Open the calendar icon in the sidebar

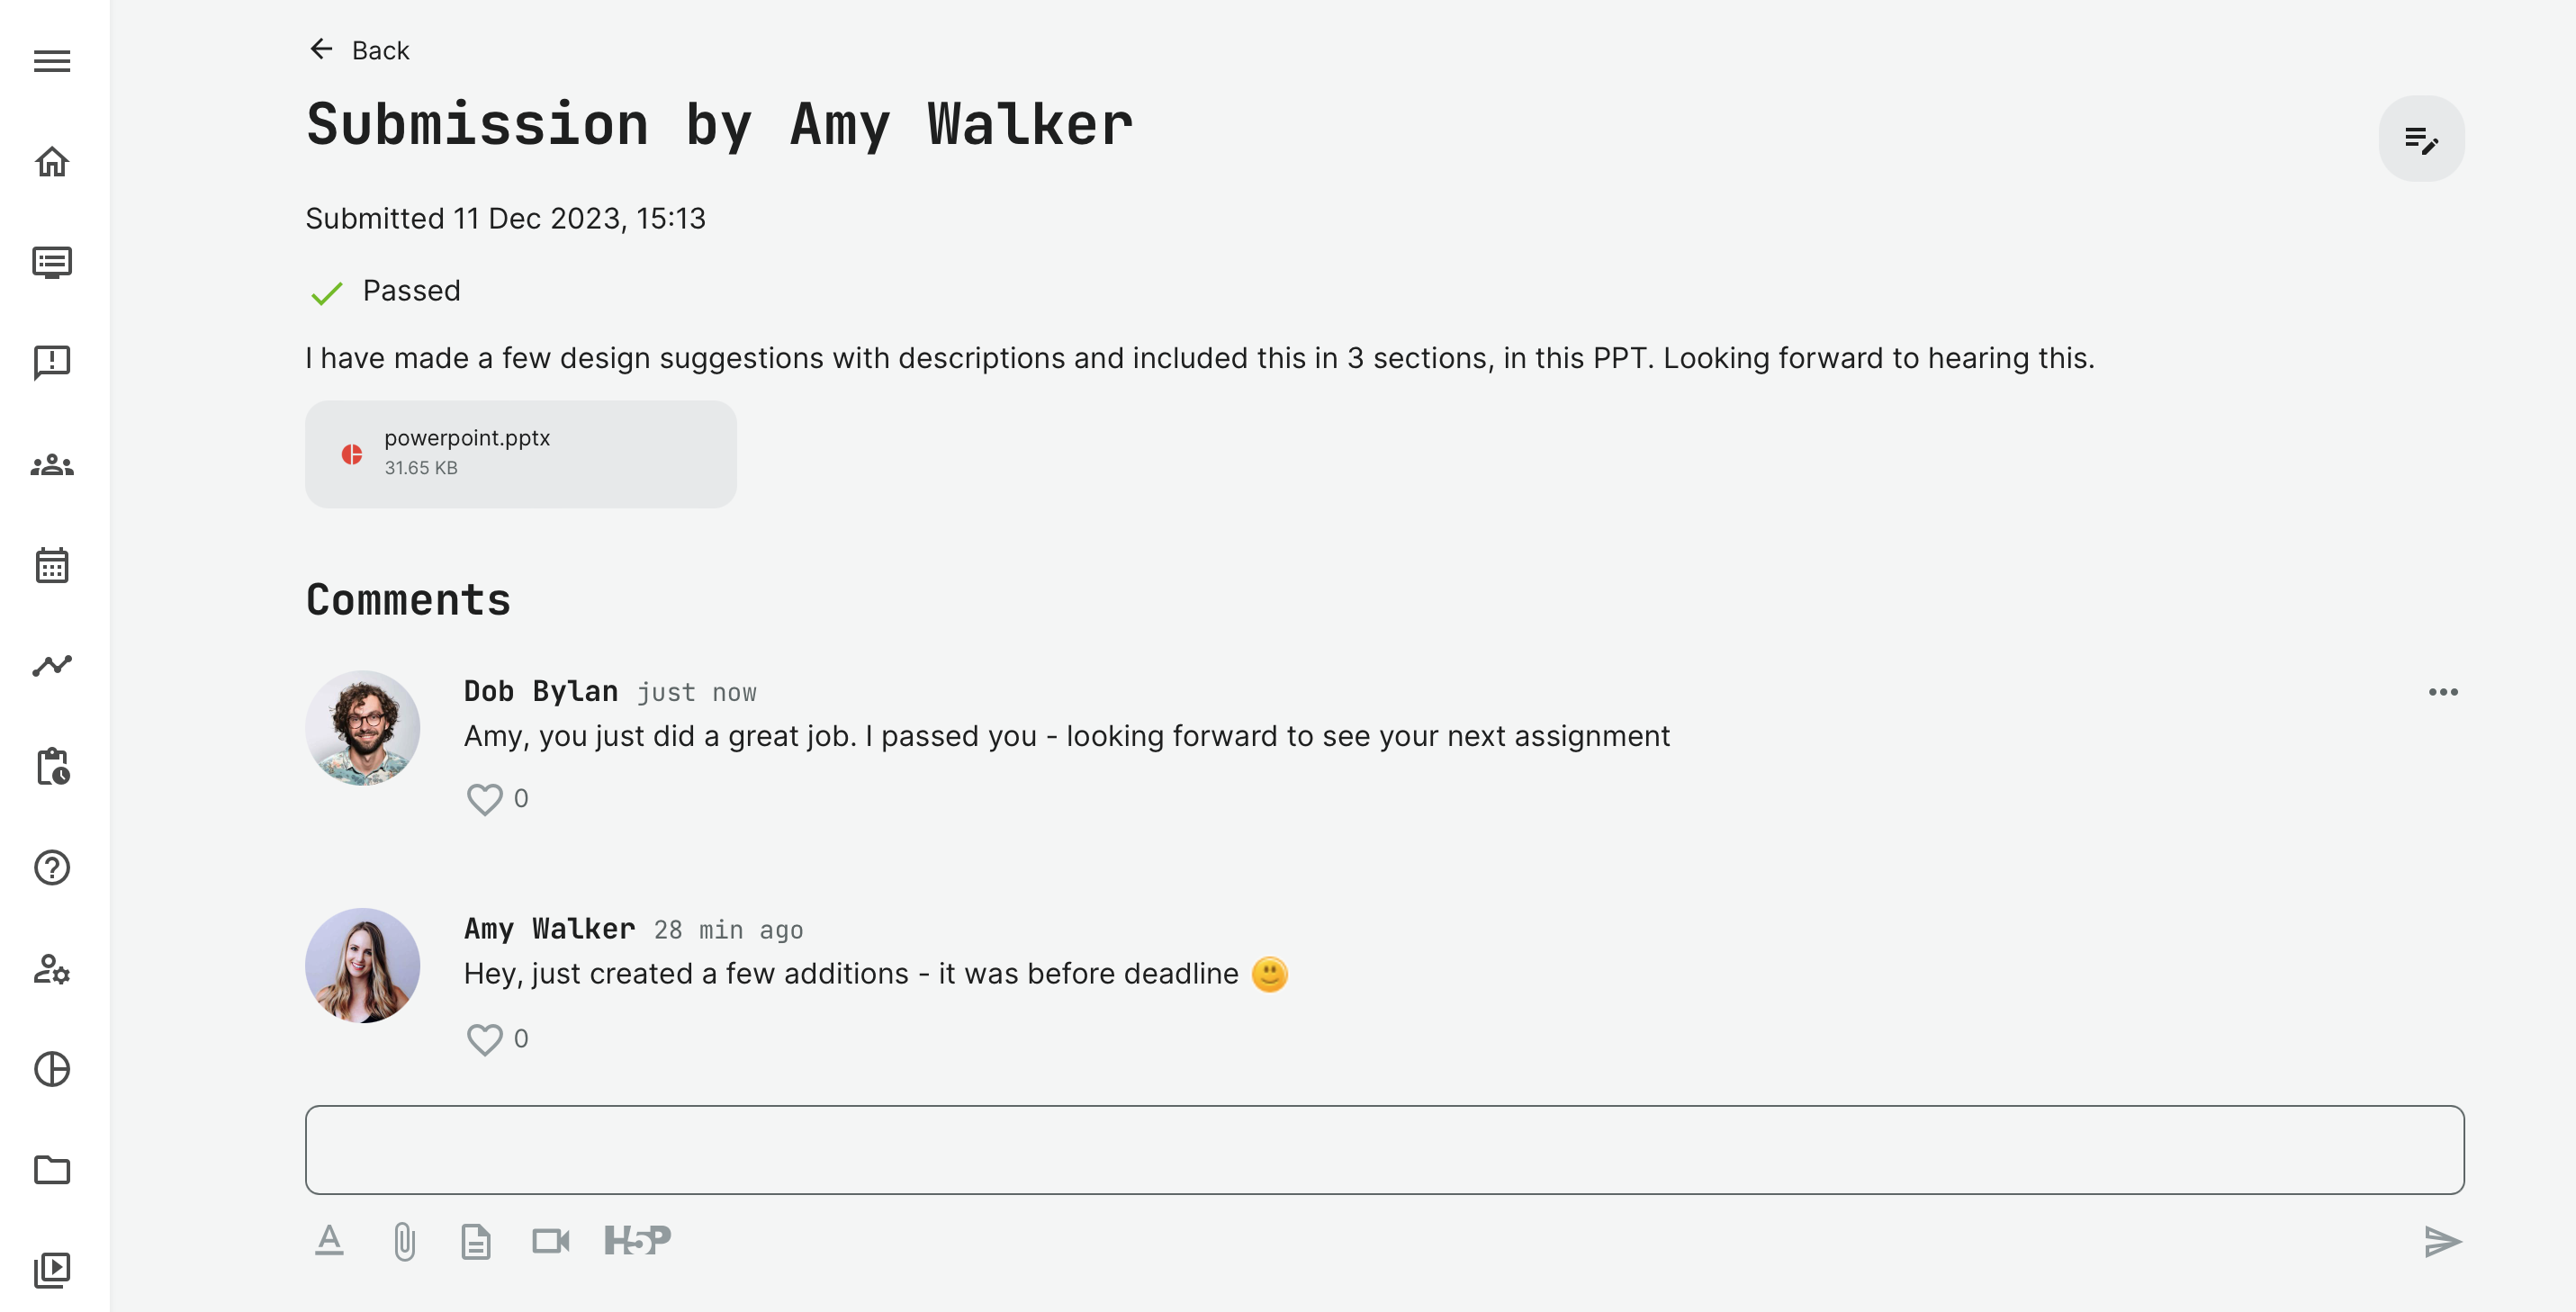pos(52,565)
